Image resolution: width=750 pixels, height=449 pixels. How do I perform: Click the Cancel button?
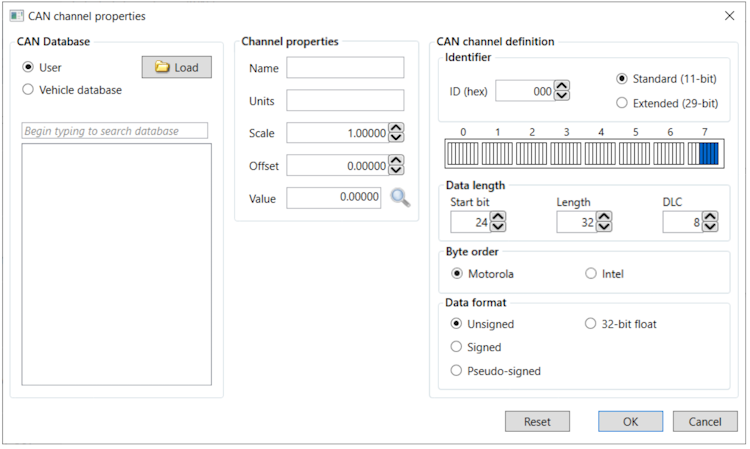click(705, 422)
